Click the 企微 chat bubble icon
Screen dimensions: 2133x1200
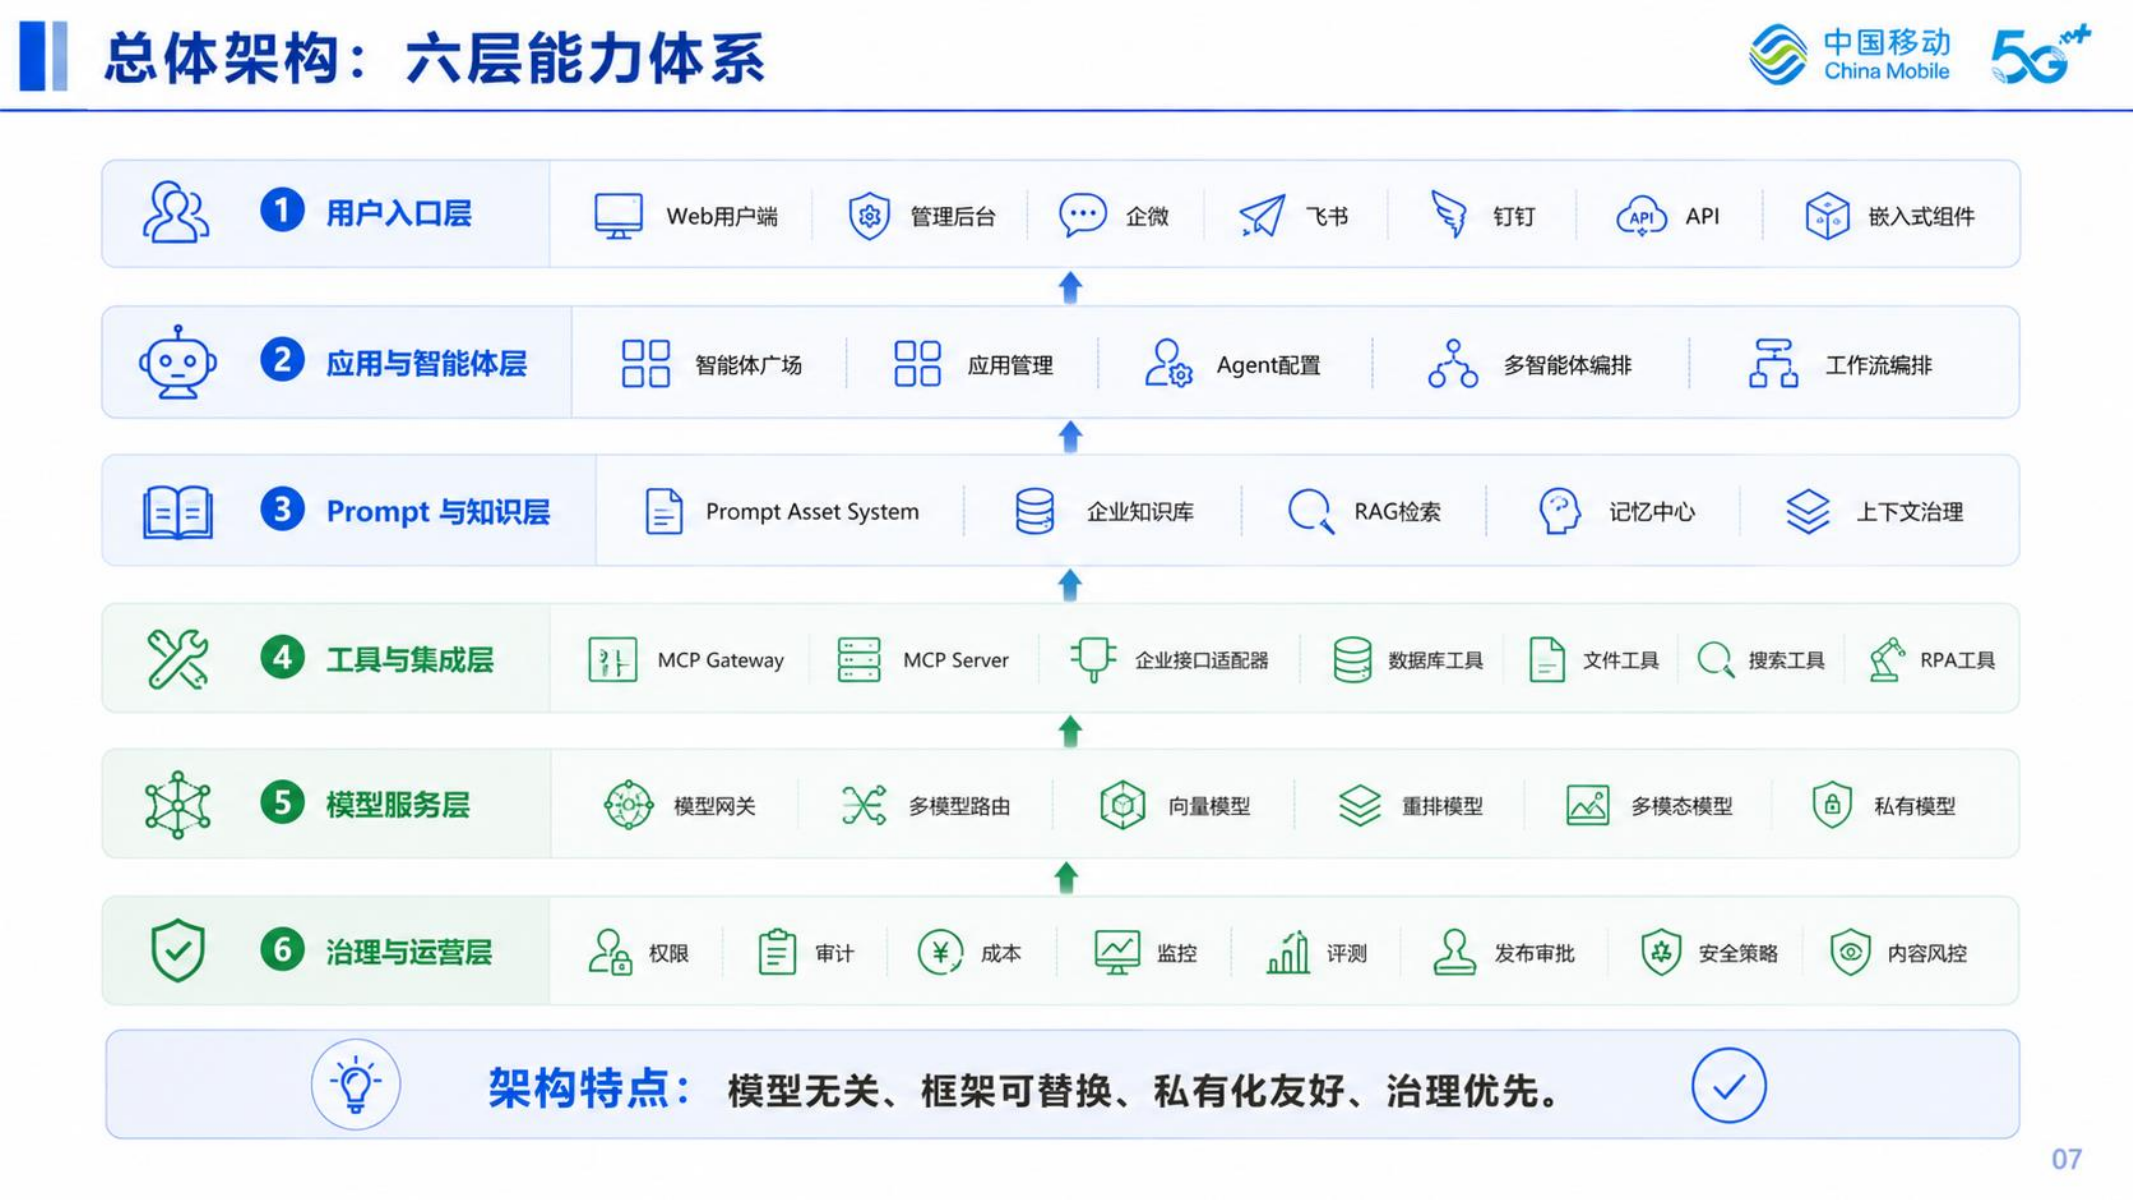(x=1082, y=215)
